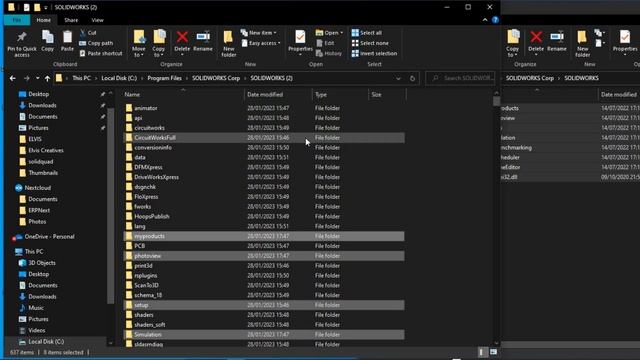
Task: Click Select none
Action: [370, 43]
